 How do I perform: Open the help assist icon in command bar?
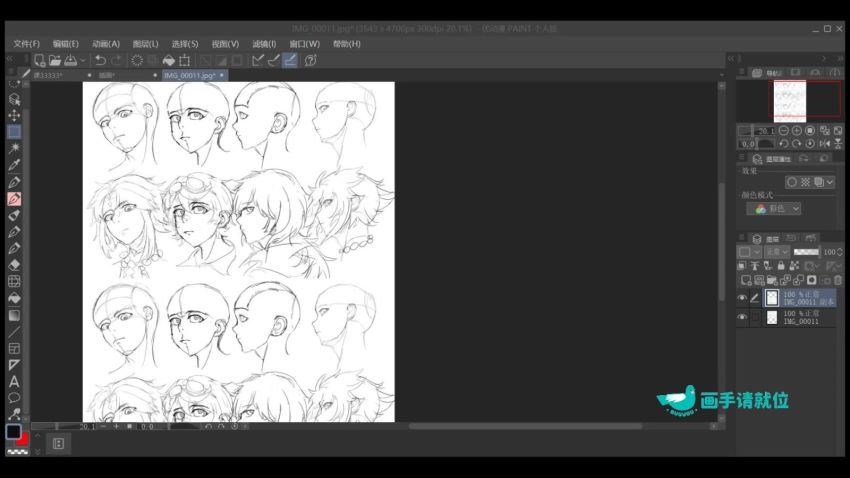[x=310, y=60]
